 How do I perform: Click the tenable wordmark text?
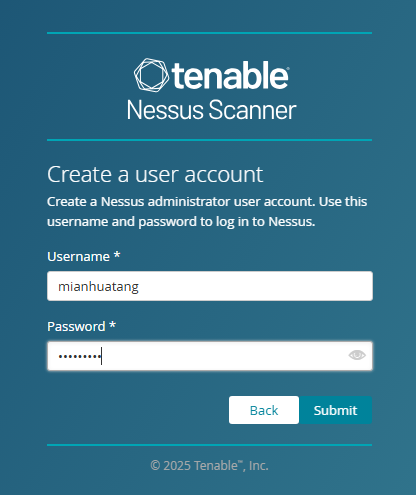click(229, 75)
